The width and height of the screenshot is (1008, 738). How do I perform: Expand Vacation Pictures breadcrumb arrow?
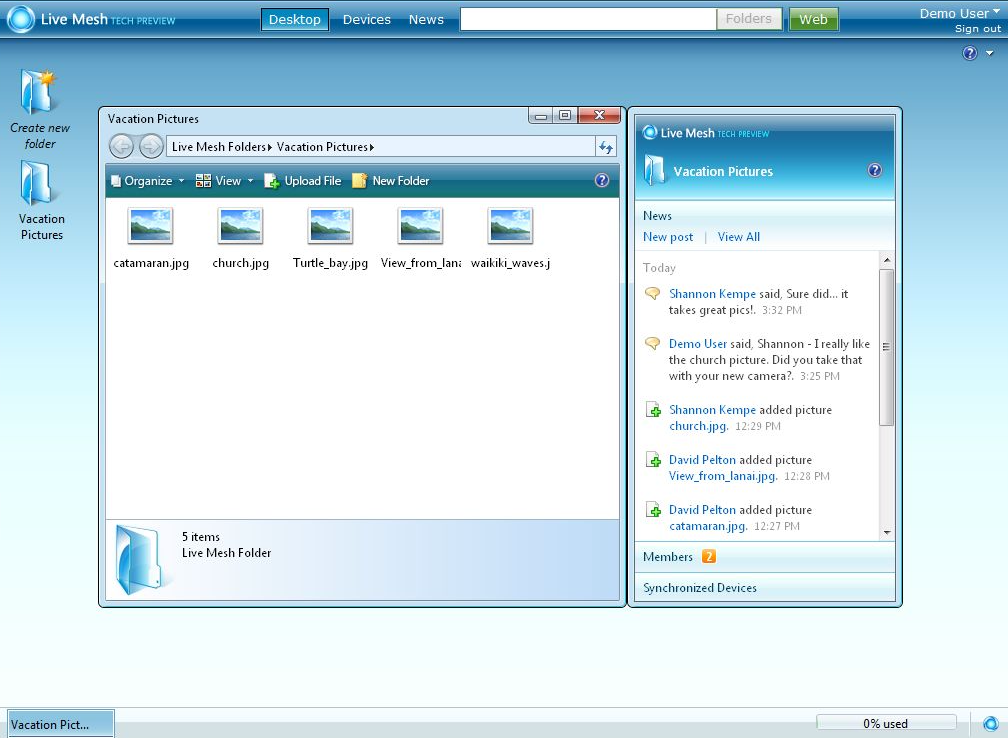pyautogui.click(x=372, y=147)
